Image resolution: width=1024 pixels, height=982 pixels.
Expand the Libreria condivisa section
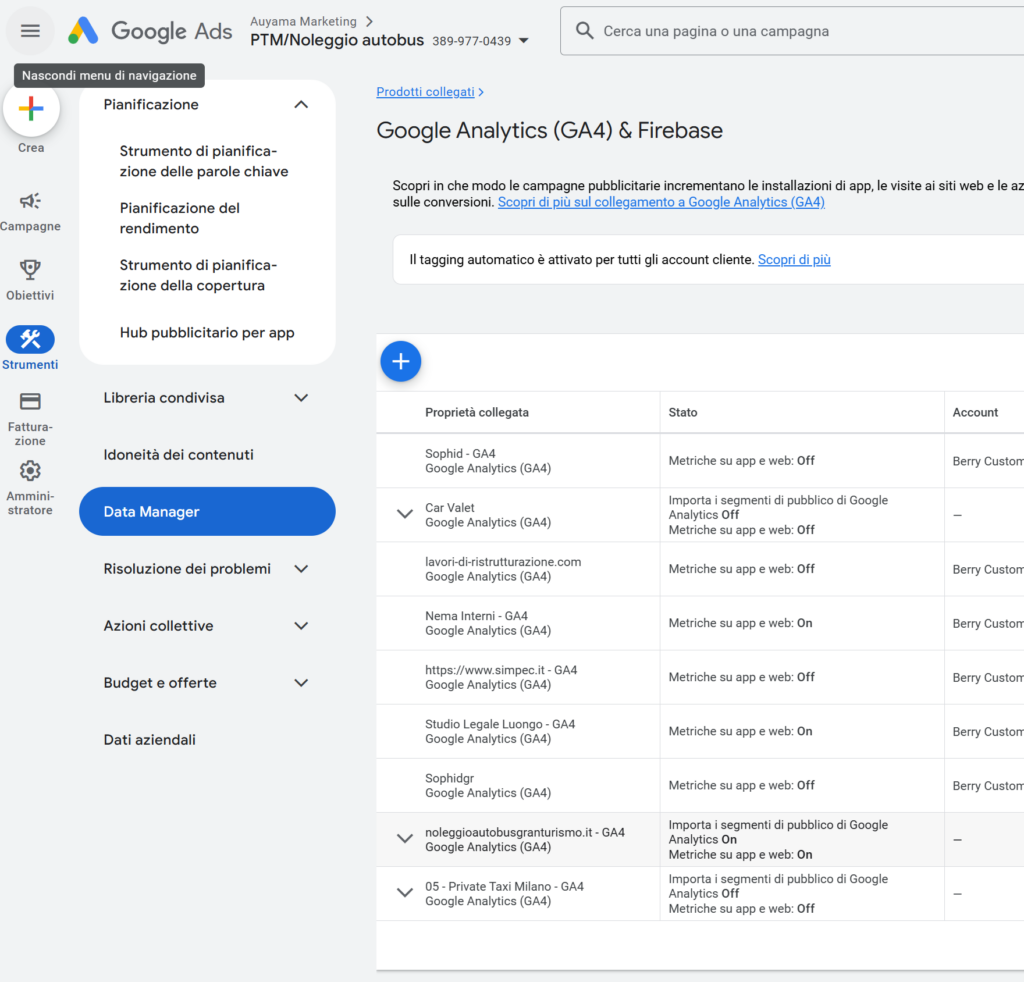301,398
